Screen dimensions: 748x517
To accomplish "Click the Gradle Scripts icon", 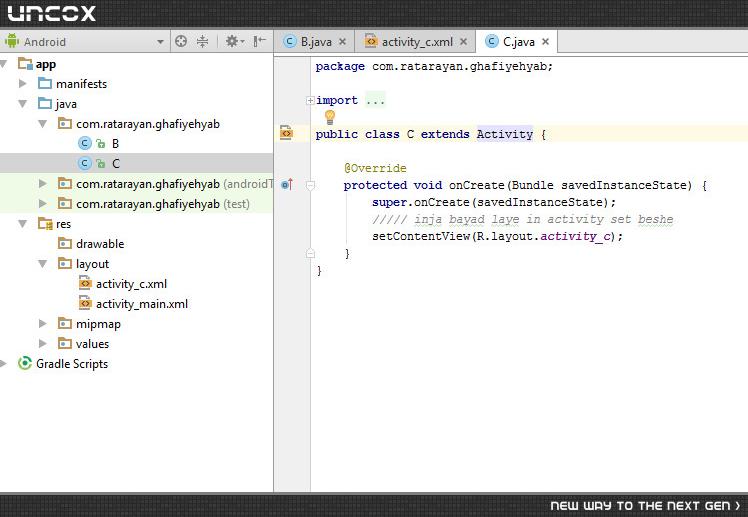I will click(x=25, y=363).
